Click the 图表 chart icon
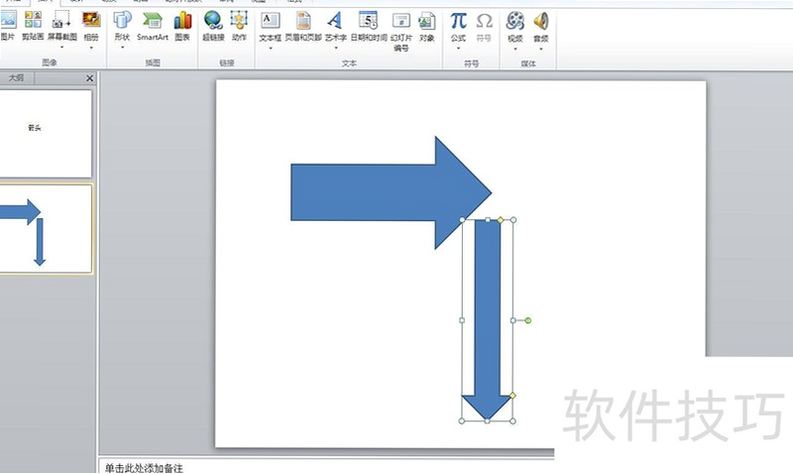Image resolution: width=793 pixels, height=474 pixels. [x=182, y=27]
